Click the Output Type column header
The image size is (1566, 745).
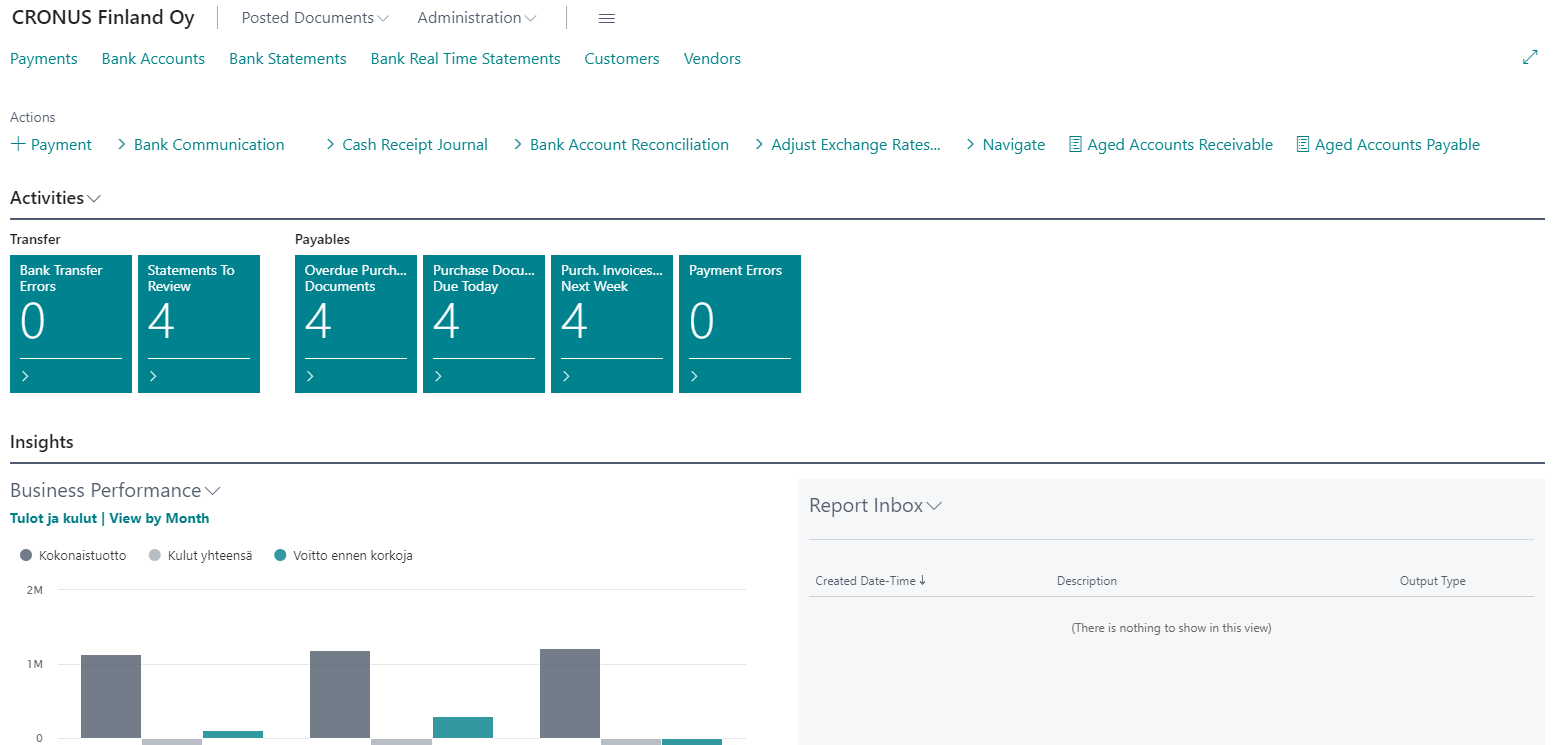tap(1433, 581)
